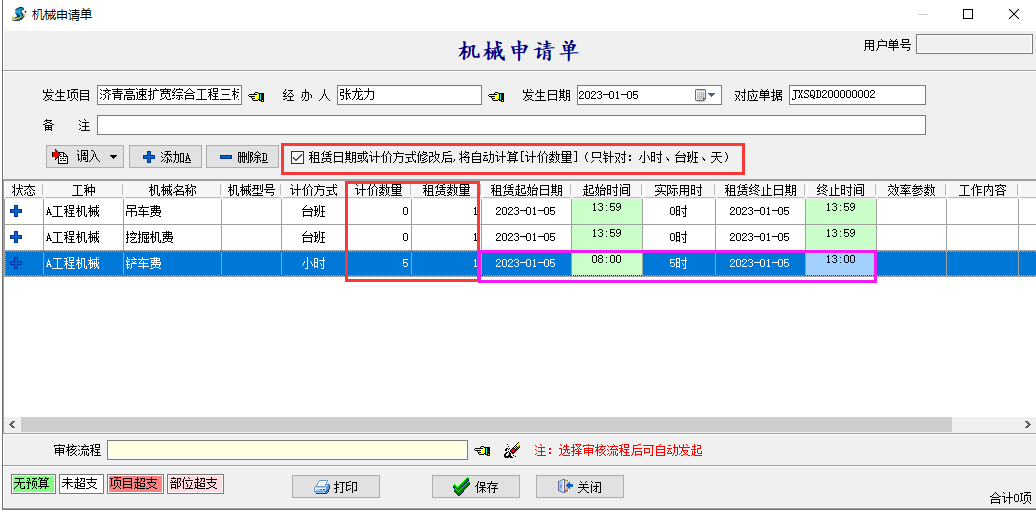This screenshot has width=1036, height=512.
Task: Click the 租赁起始日期 column header
Action: pyautogui.click(x=526, y=190)
